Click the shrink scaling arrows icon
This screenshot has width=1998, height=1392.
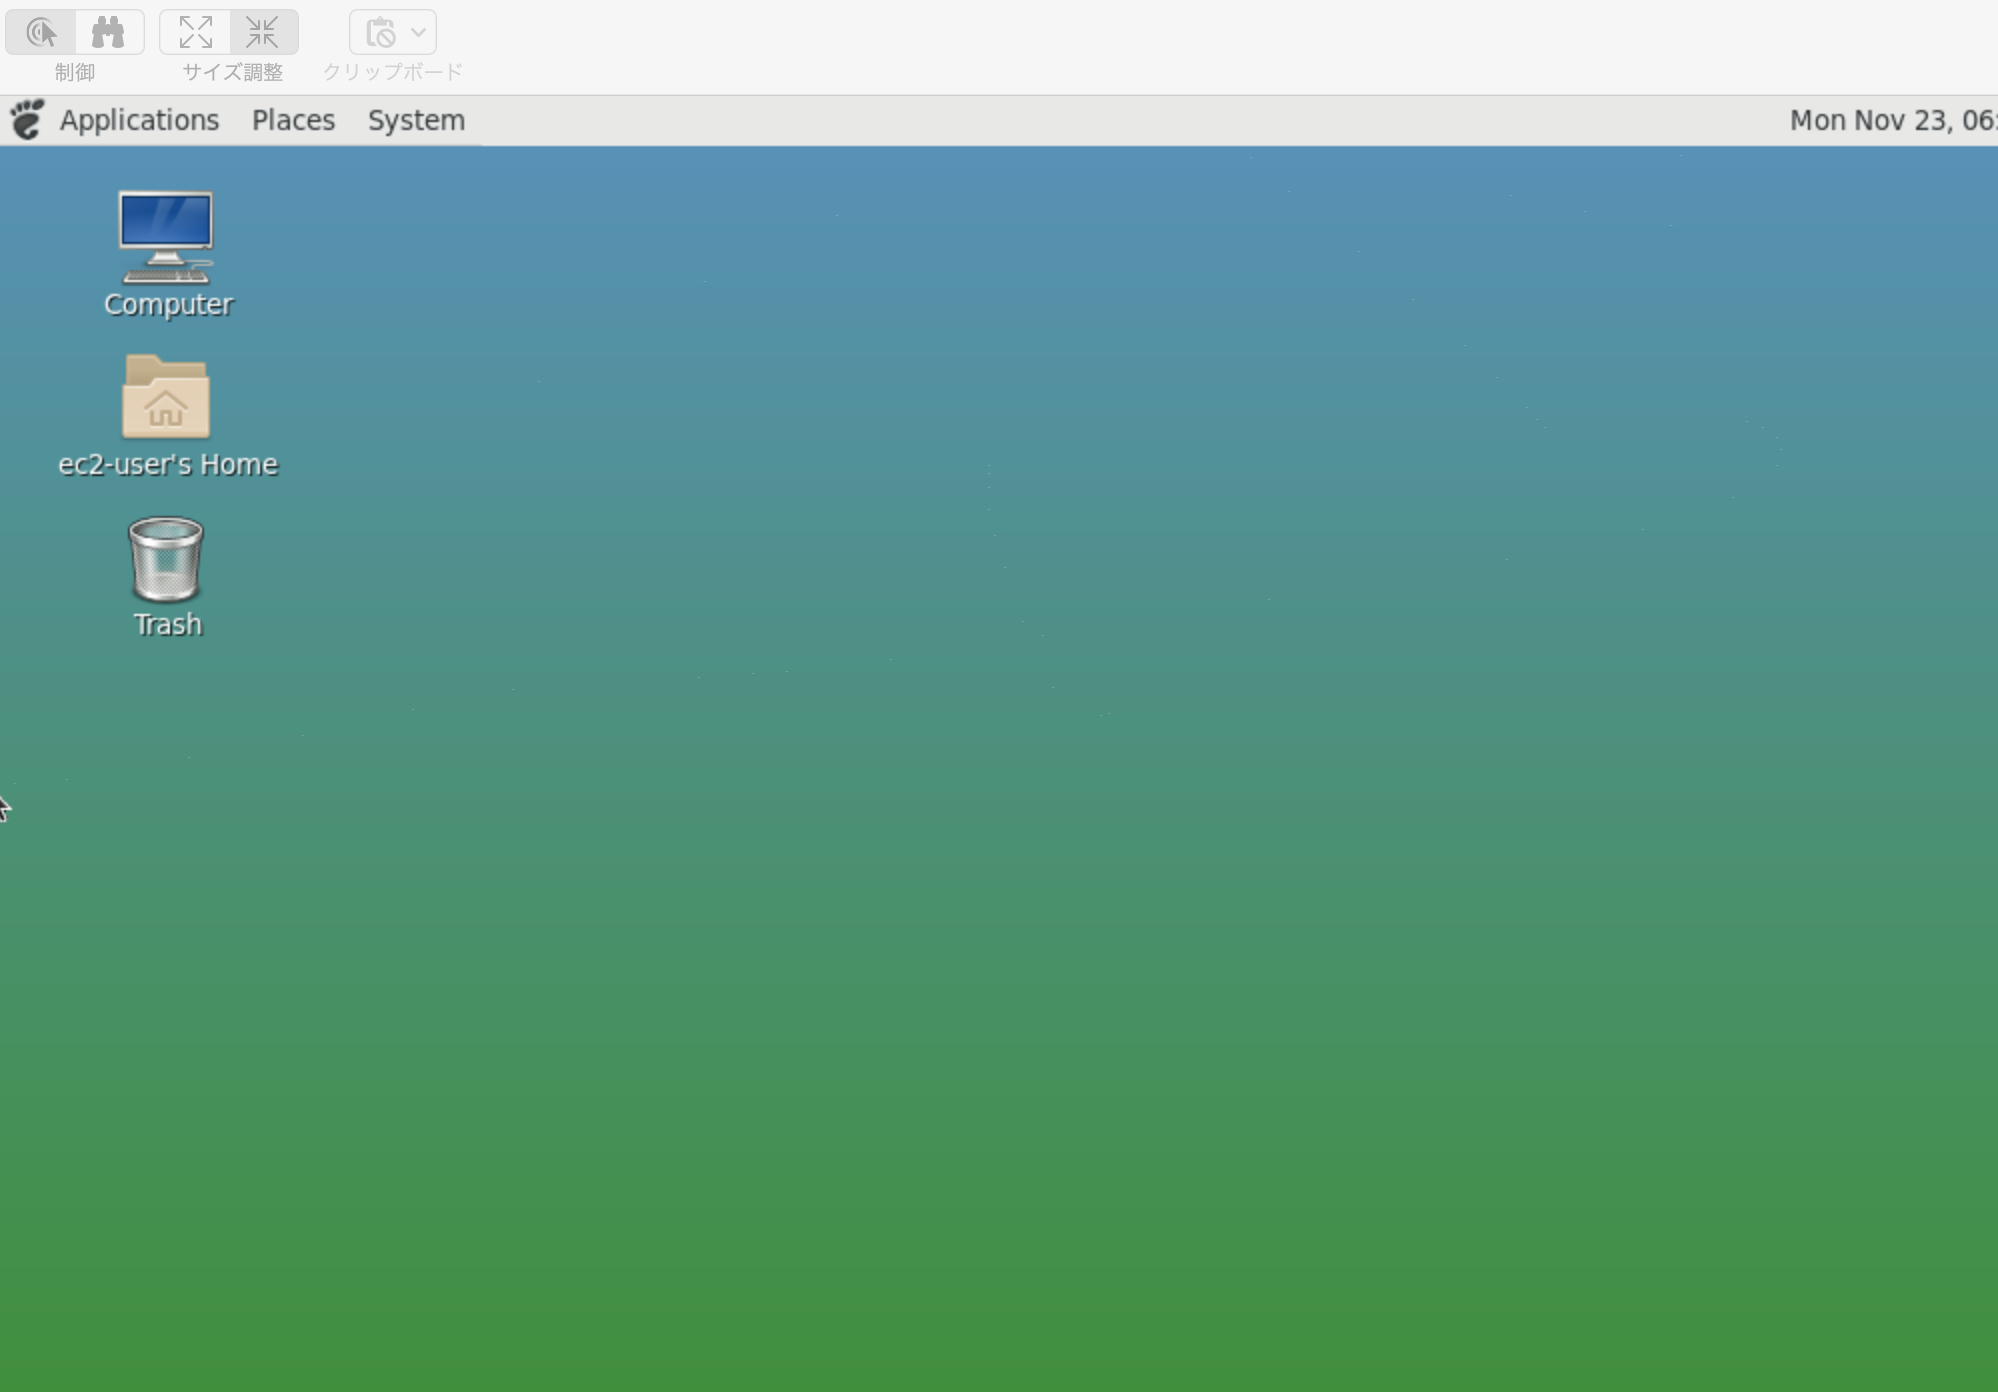click(x=263, y=32)
